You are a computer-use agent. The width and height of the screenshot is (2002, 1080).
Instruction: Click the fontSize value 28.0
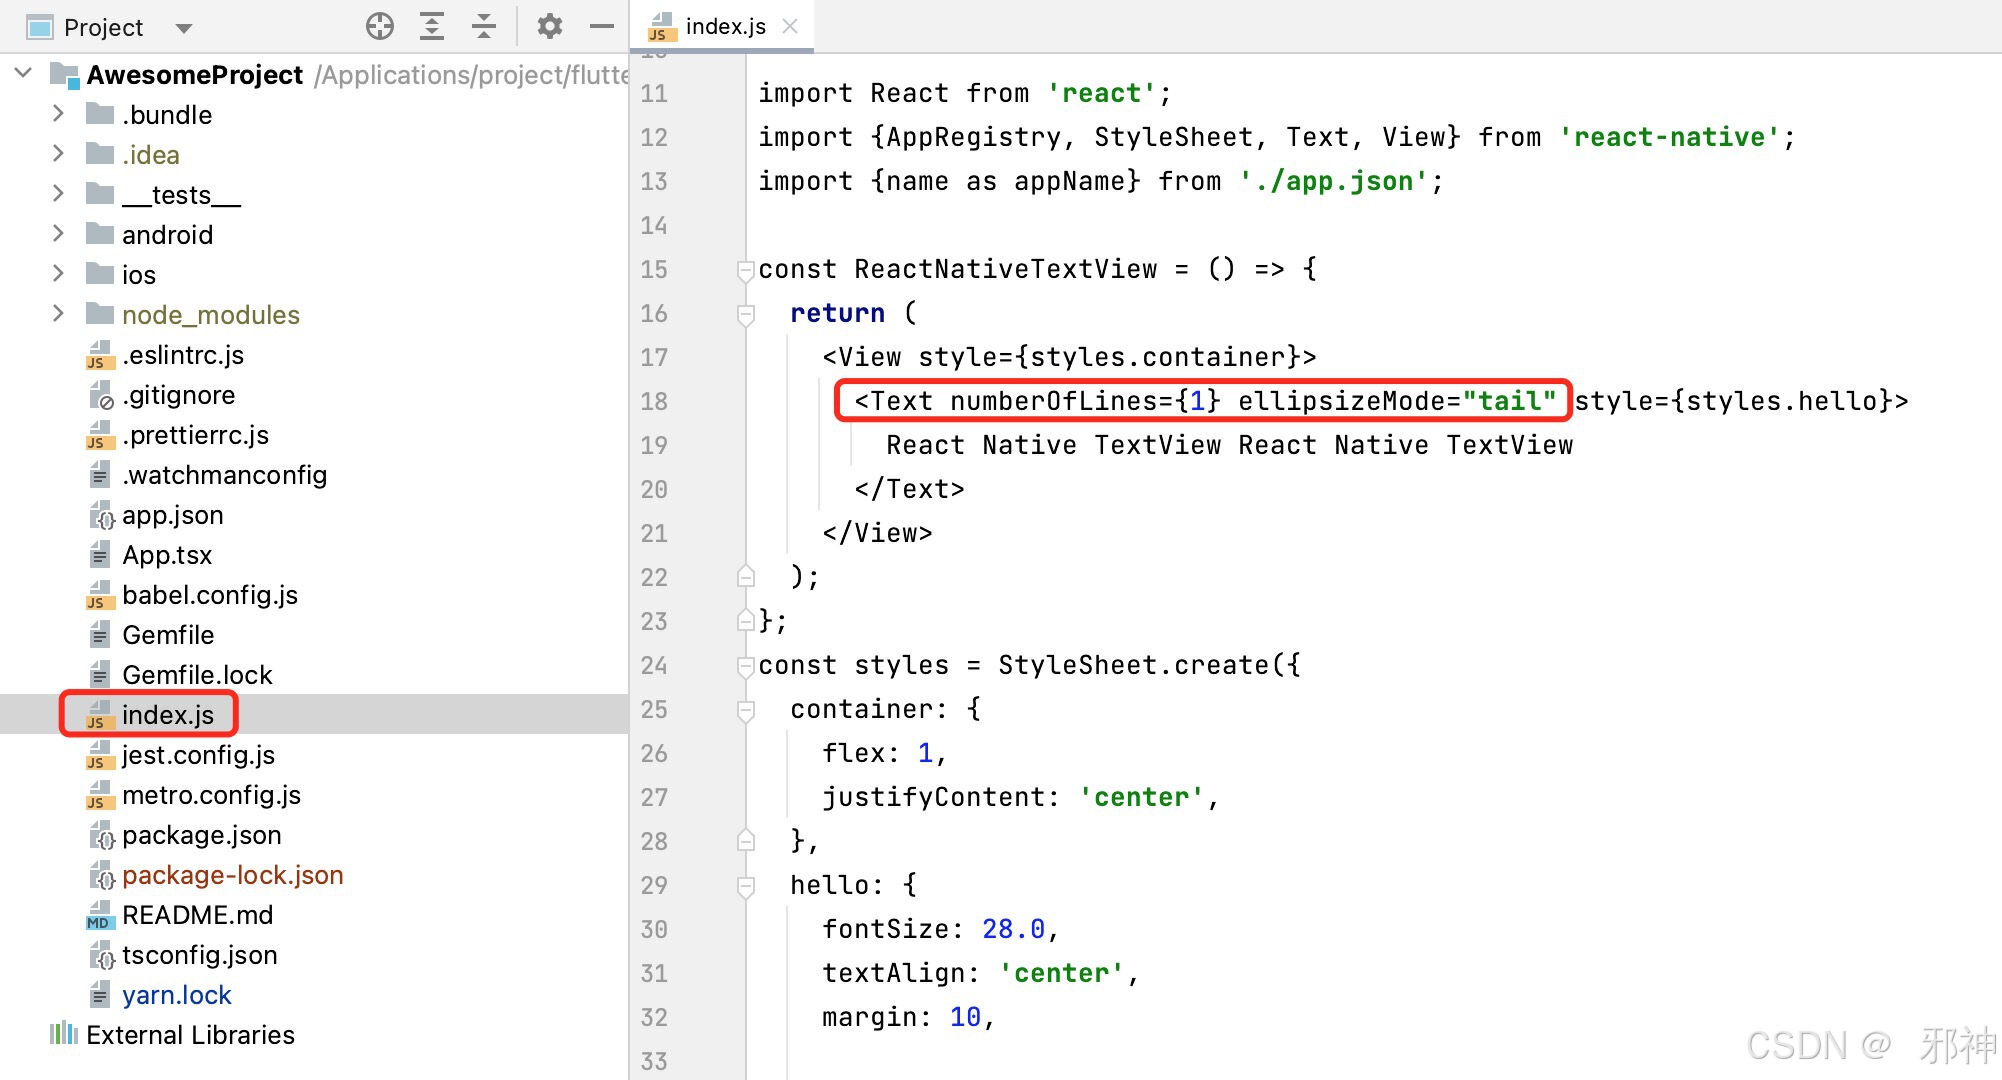1013,929
